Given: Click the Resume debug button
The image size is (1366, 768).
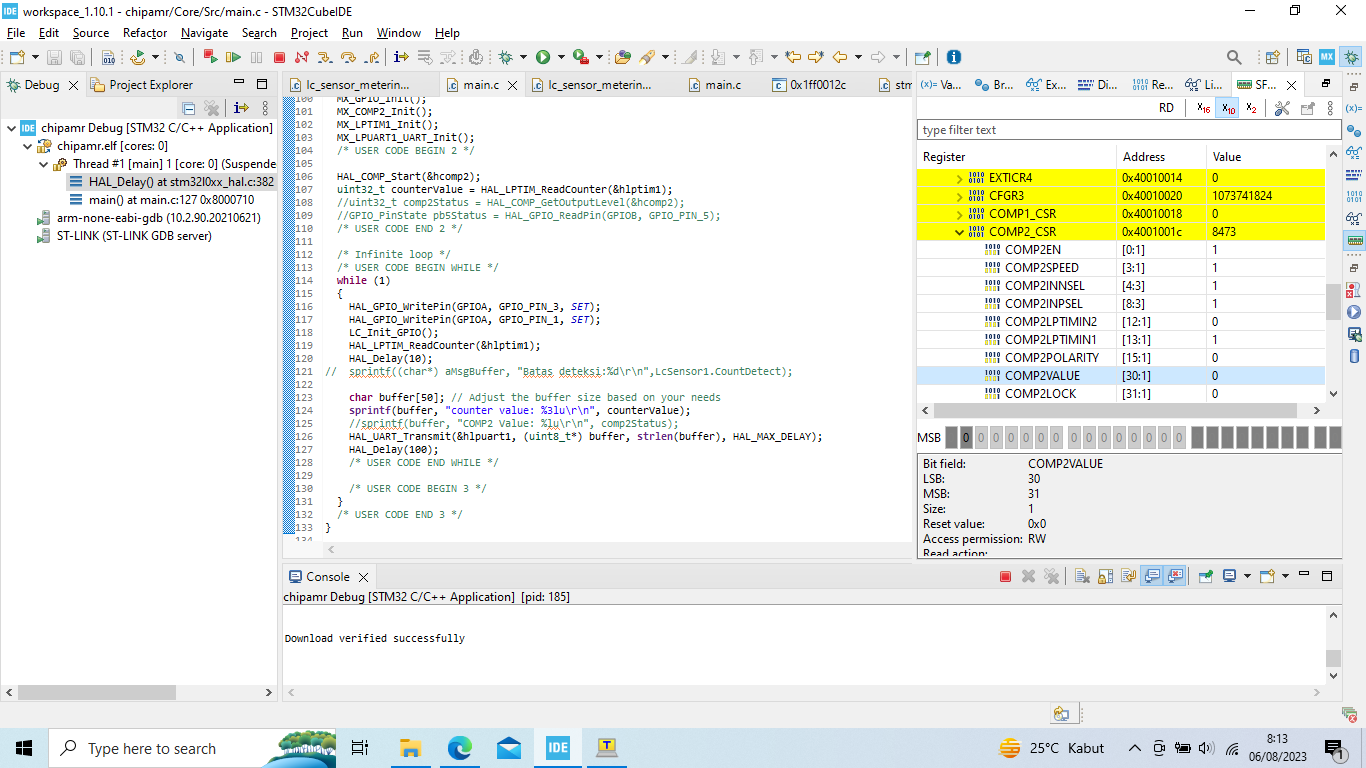Looking at the screenshot, I should pyautogui.click(x=233, y=58).
